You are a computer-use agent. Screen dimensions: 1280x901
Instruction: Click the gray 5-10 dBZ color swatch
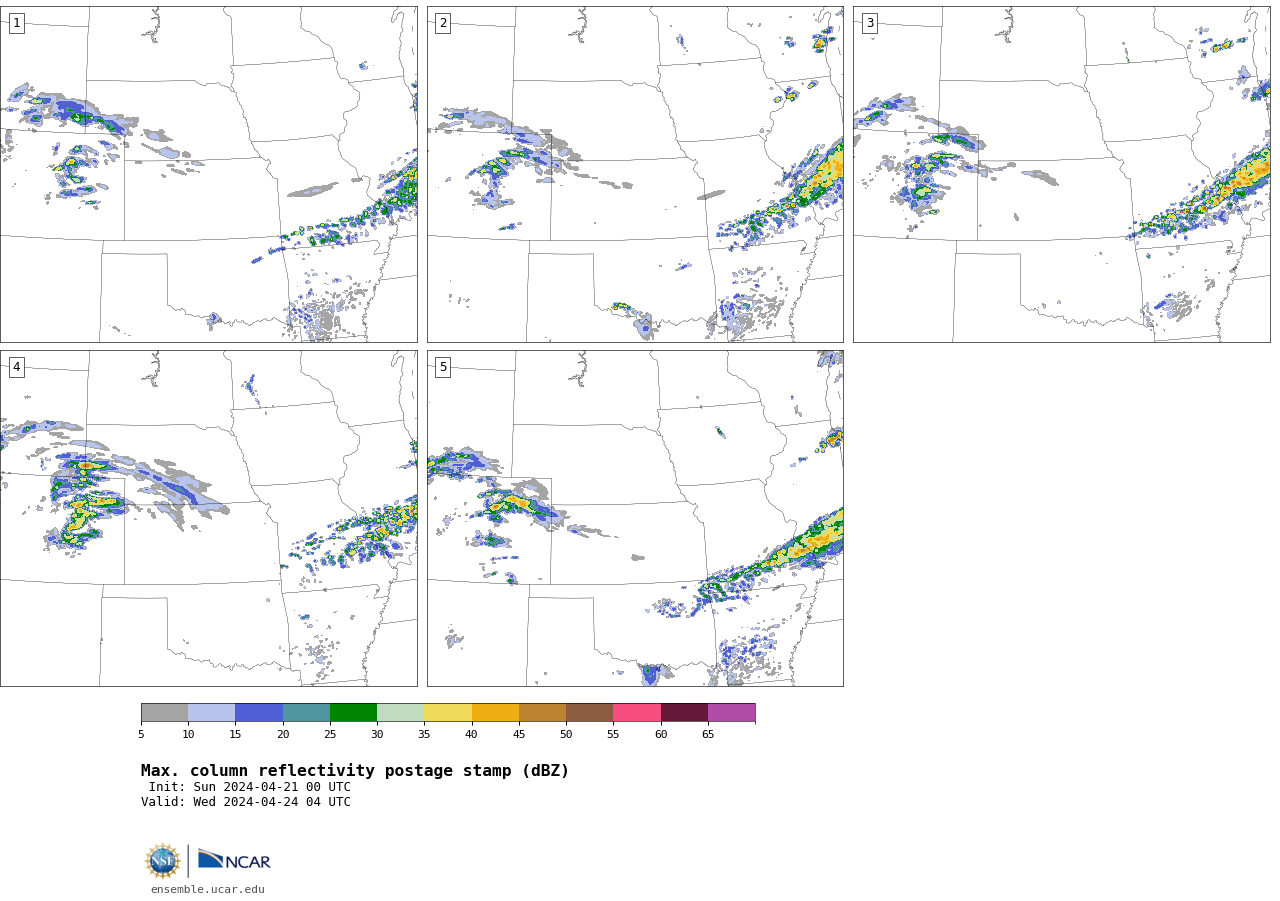point(164,713)
